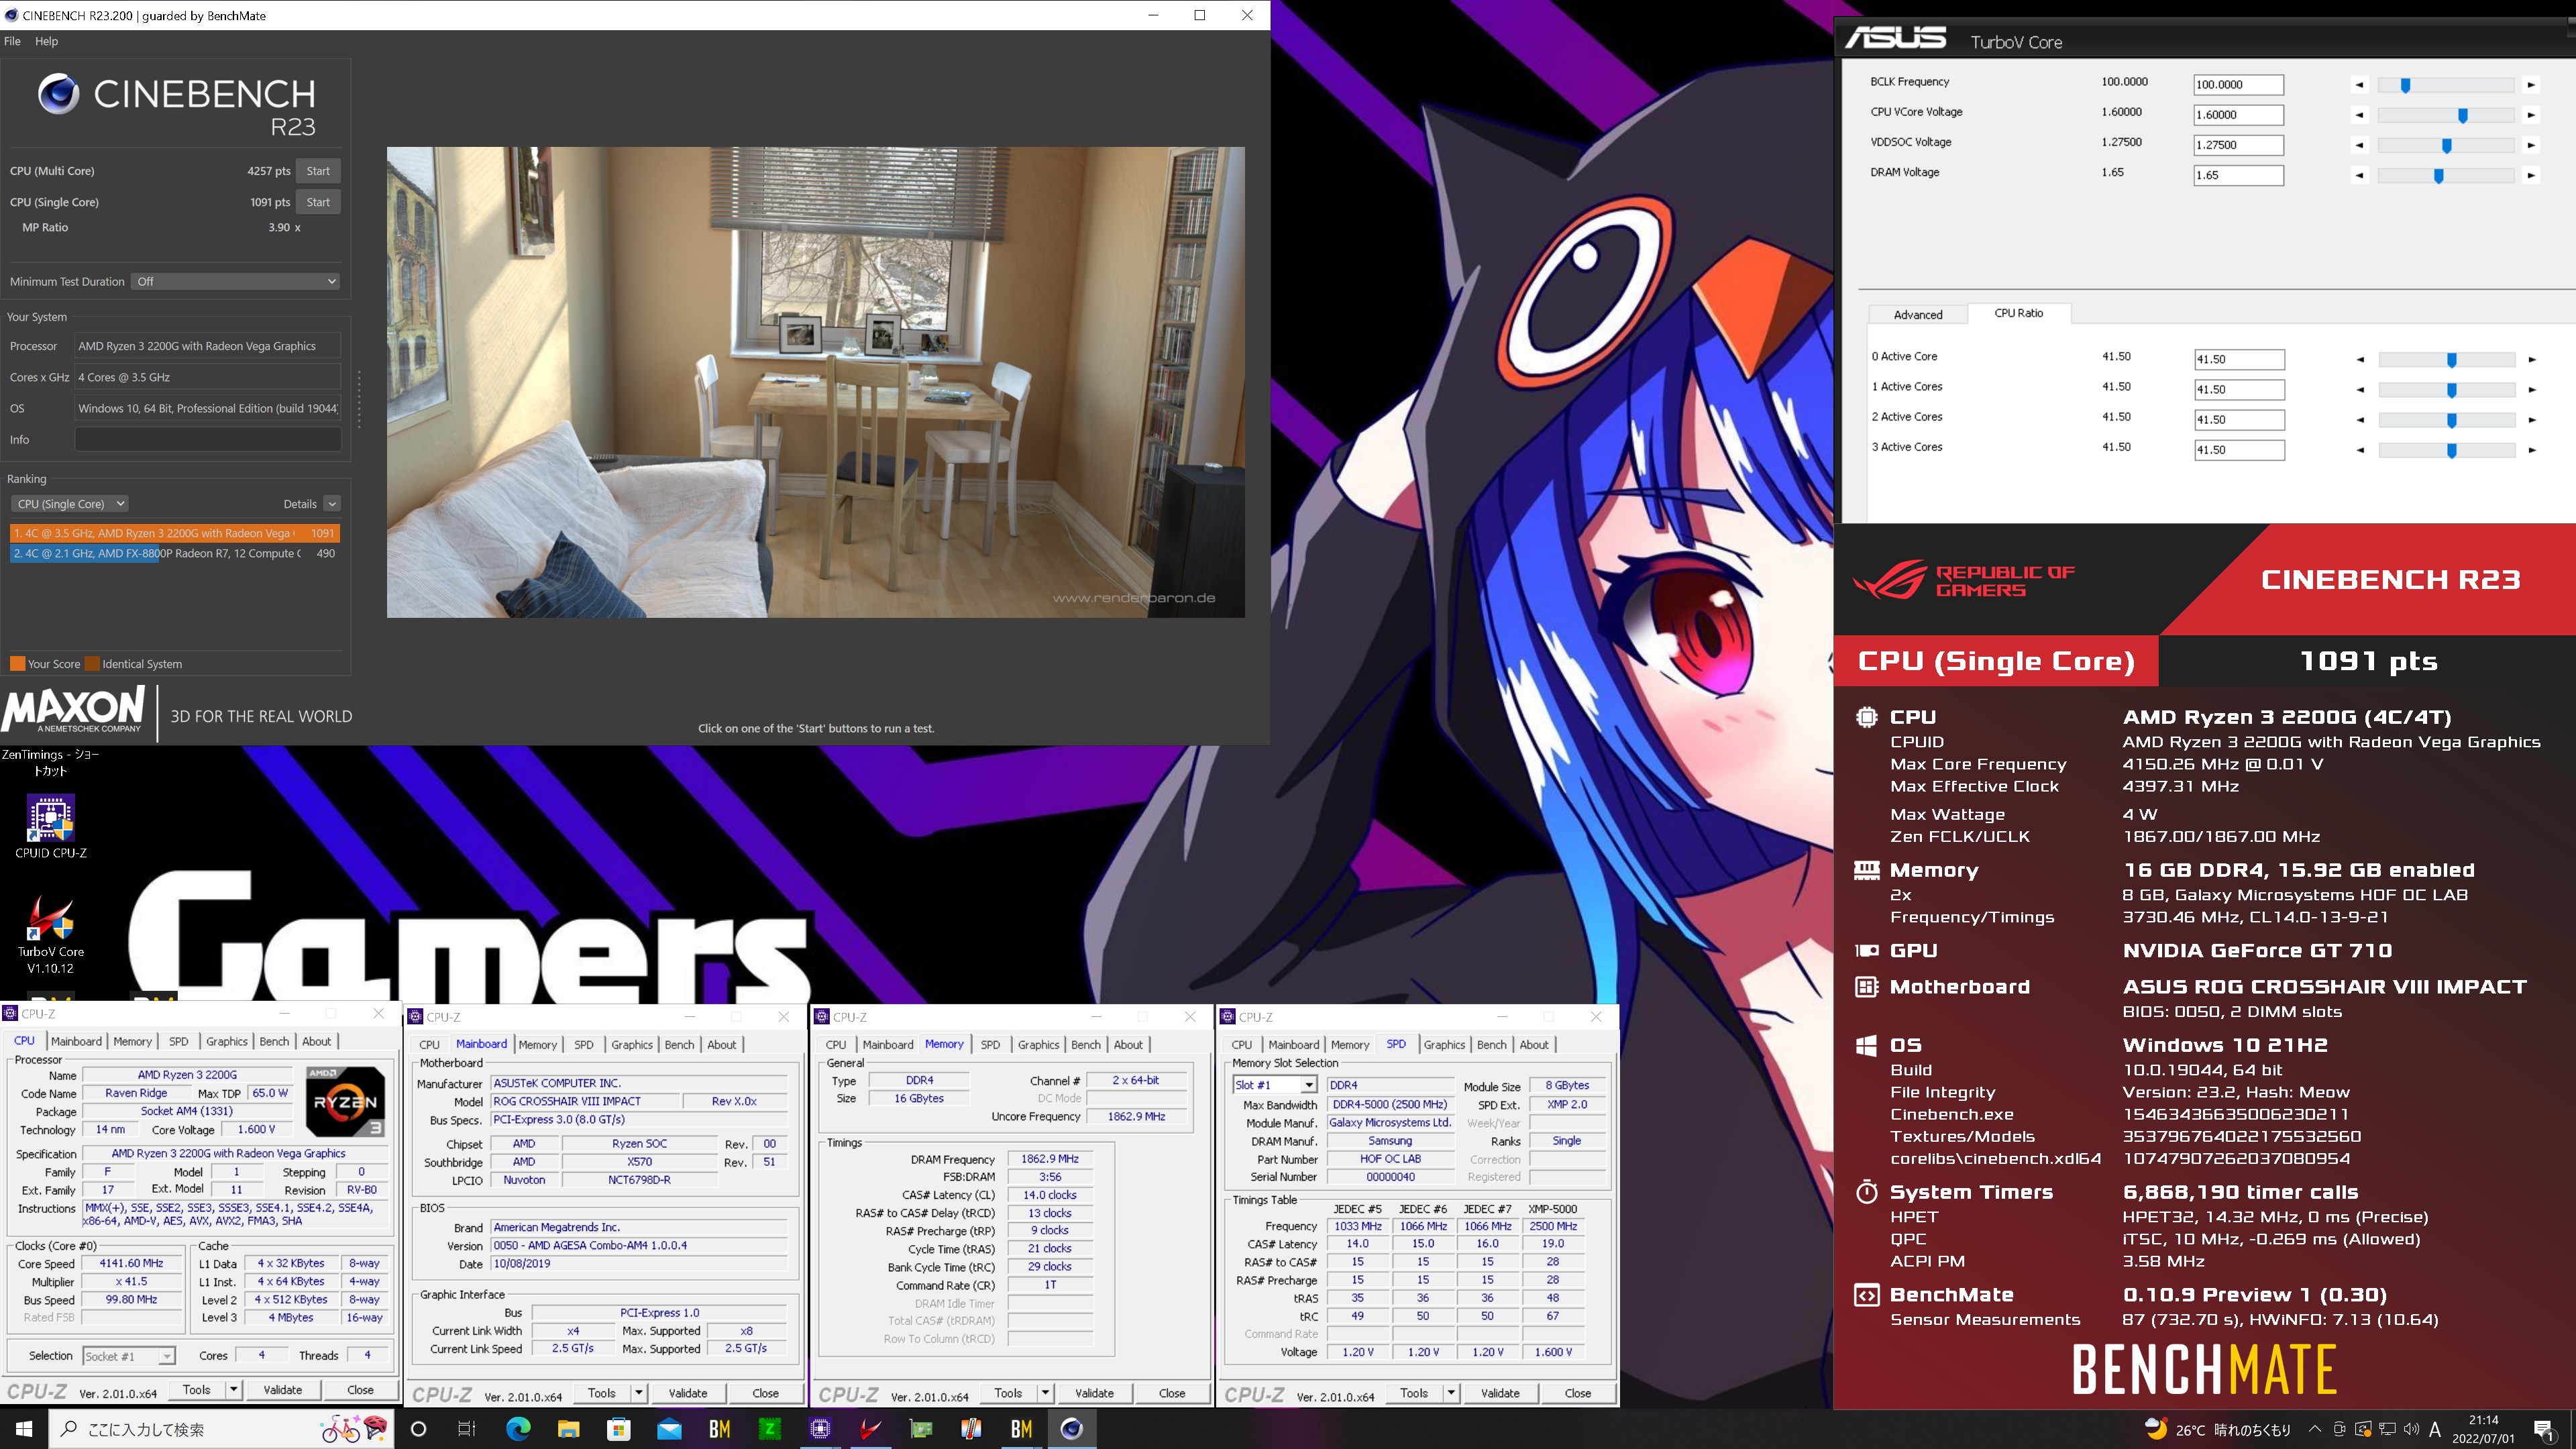Viewport: 2576px width, 1449px height.
Task: Click DRAM Voltage value field 1.65
Action: (x=2238, y=175)
